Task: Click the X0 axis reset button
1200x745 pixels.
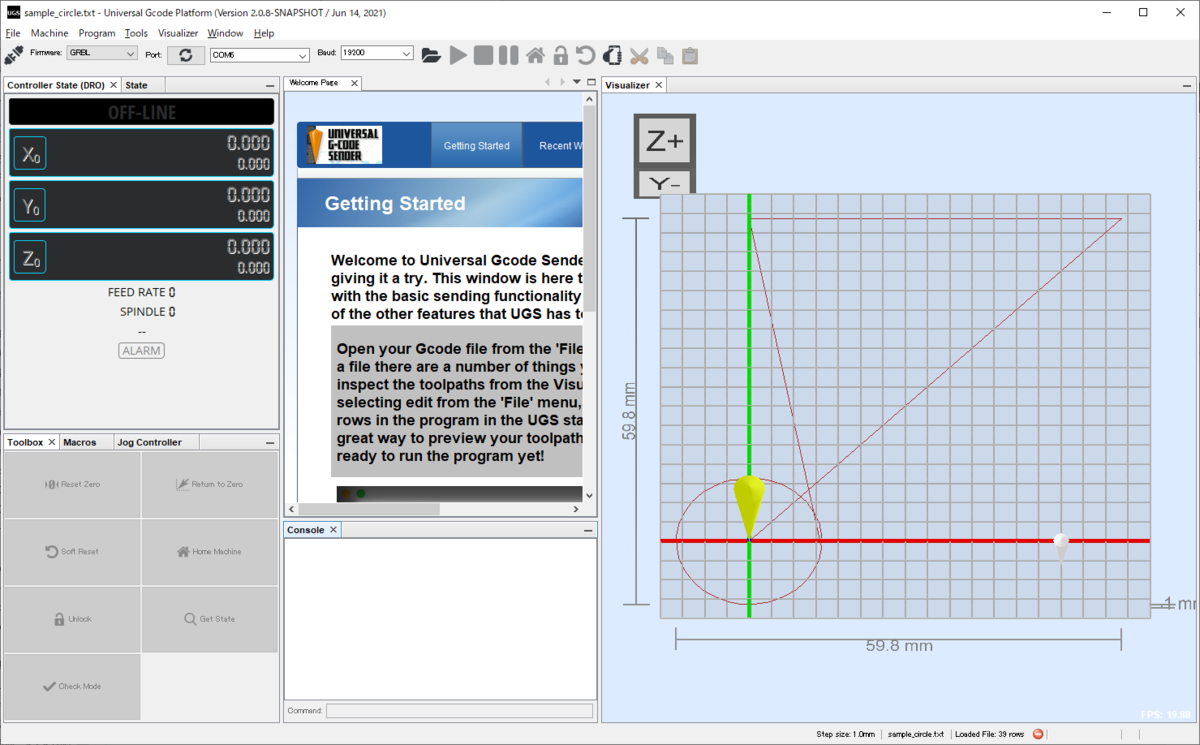Action: pos(29,153)
